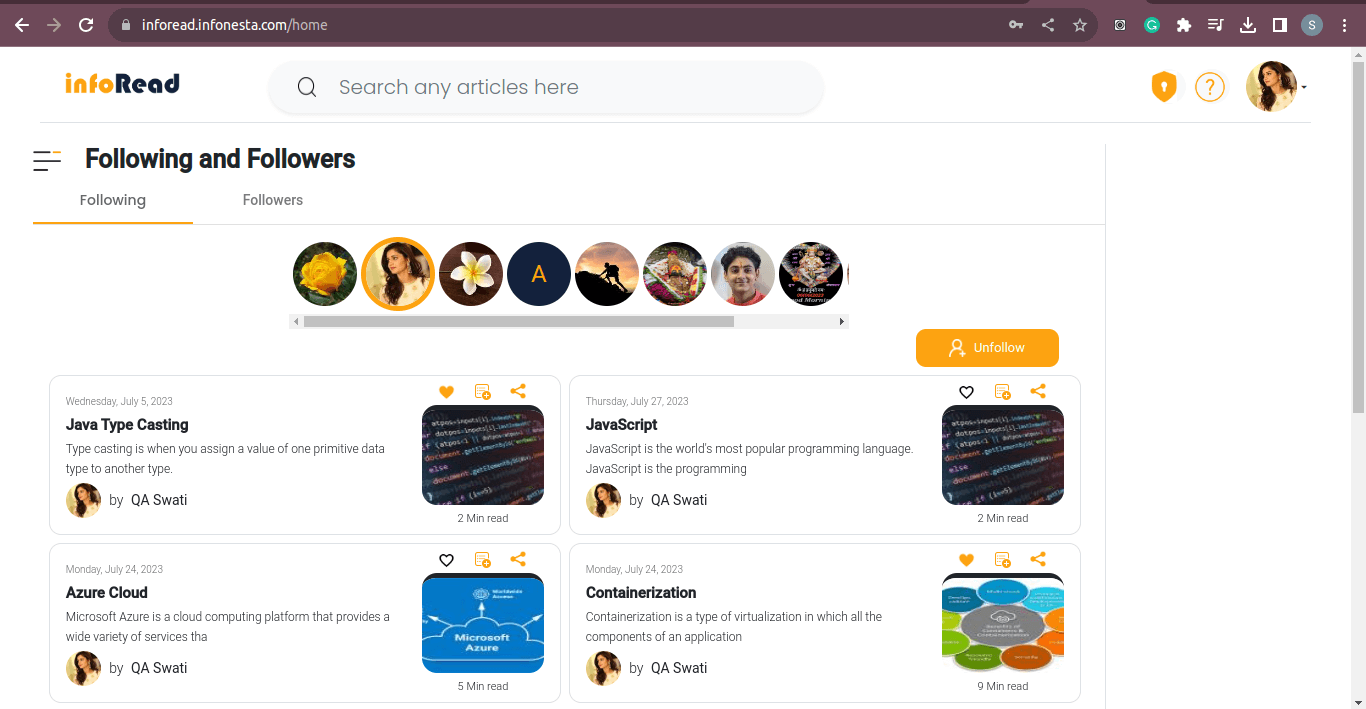Click the Unfollow button
The image size is (1366, 709).
(x=987, y=348)
